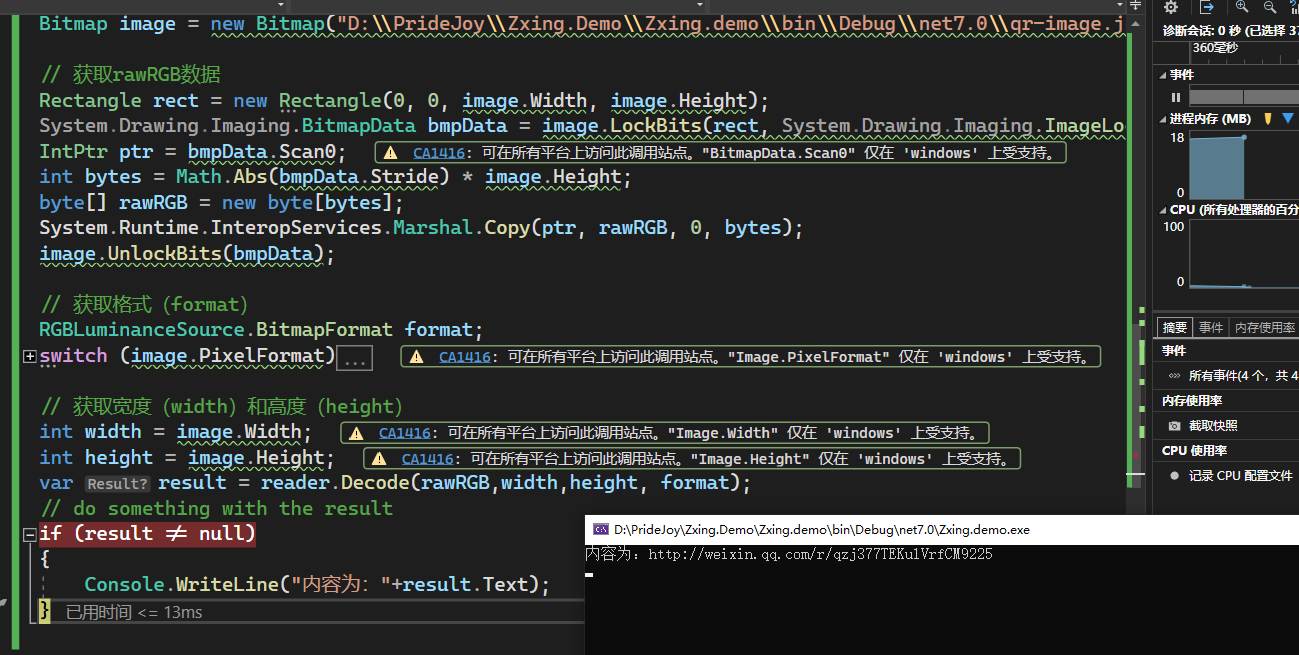Image resolution: width=1299 pixels, height=655 pixels.
Task: Click the 内存使用率 section heading in summary
Action: 1191,401
